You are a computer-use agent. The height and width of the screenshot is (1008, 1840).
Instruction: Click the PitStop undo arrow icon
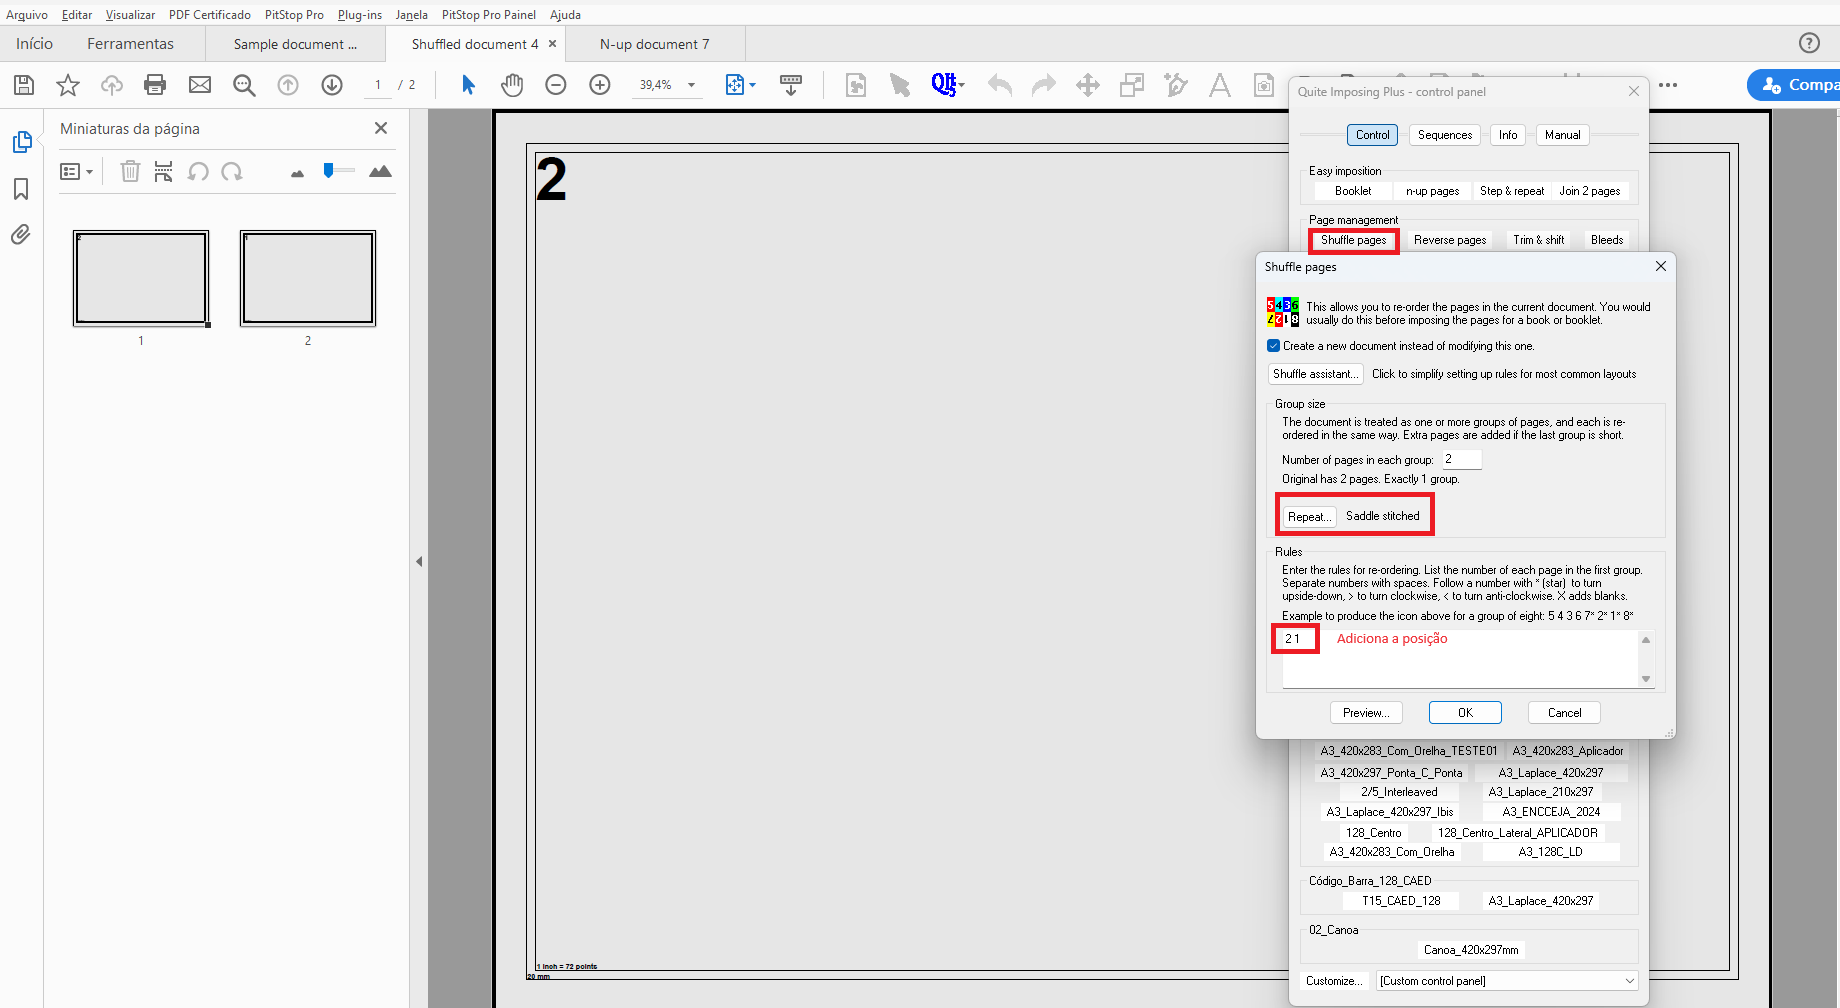1000,85
